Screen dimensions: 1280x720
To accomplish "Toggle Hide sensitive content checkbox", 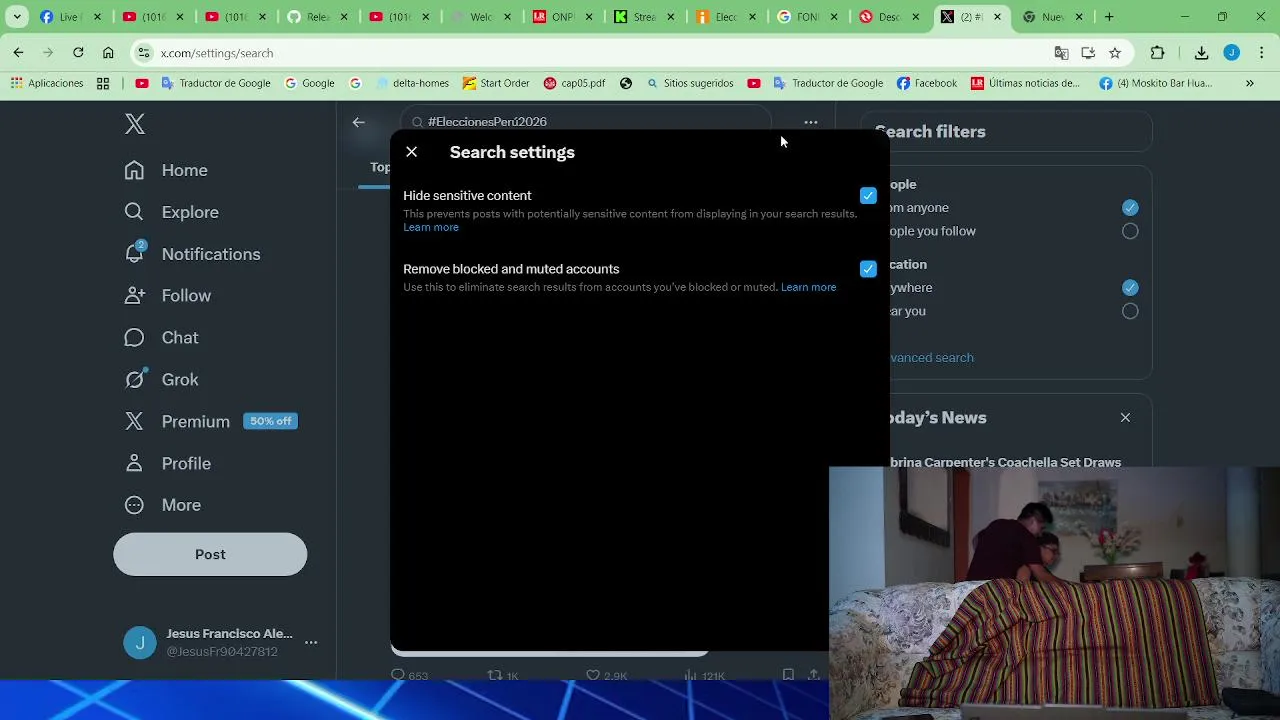I will tap(868, 196).
